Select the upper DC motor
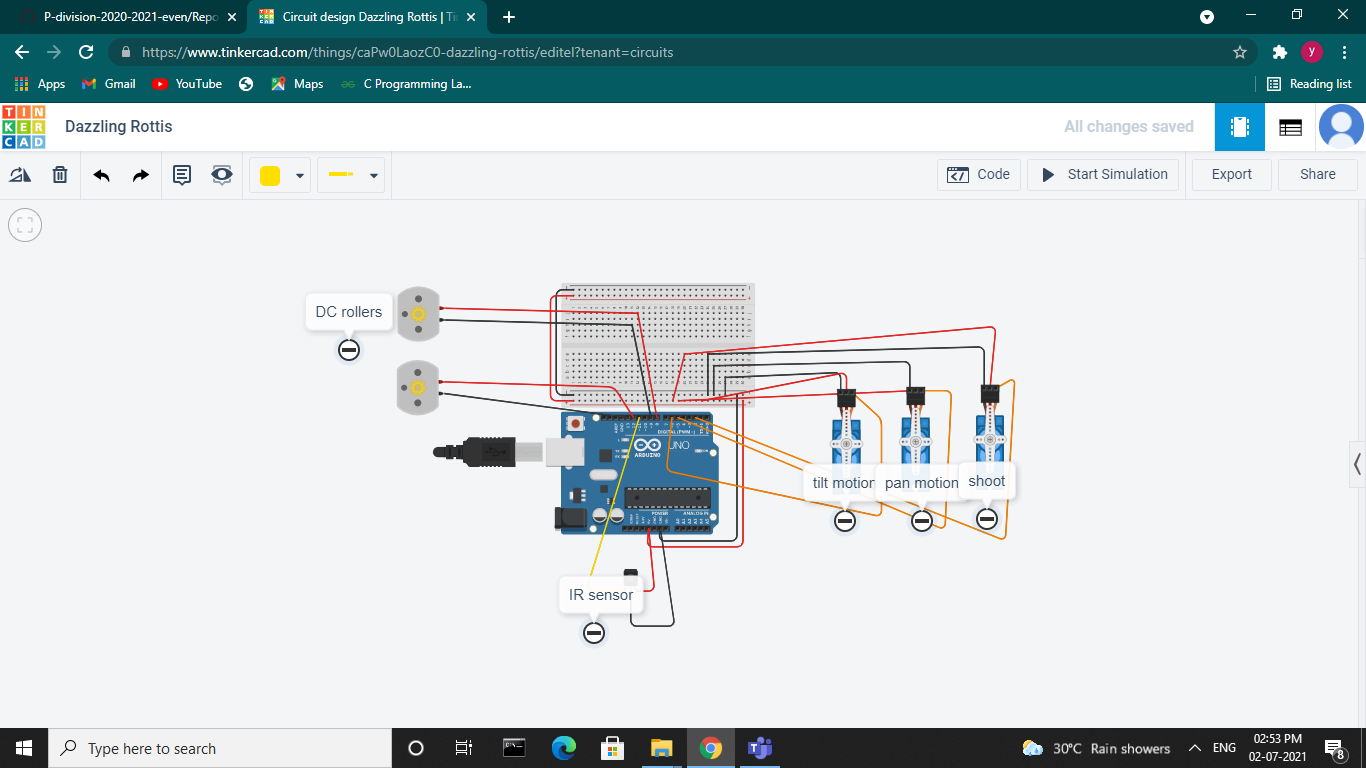Screen dimensions: 1366x768 [418, 314]
